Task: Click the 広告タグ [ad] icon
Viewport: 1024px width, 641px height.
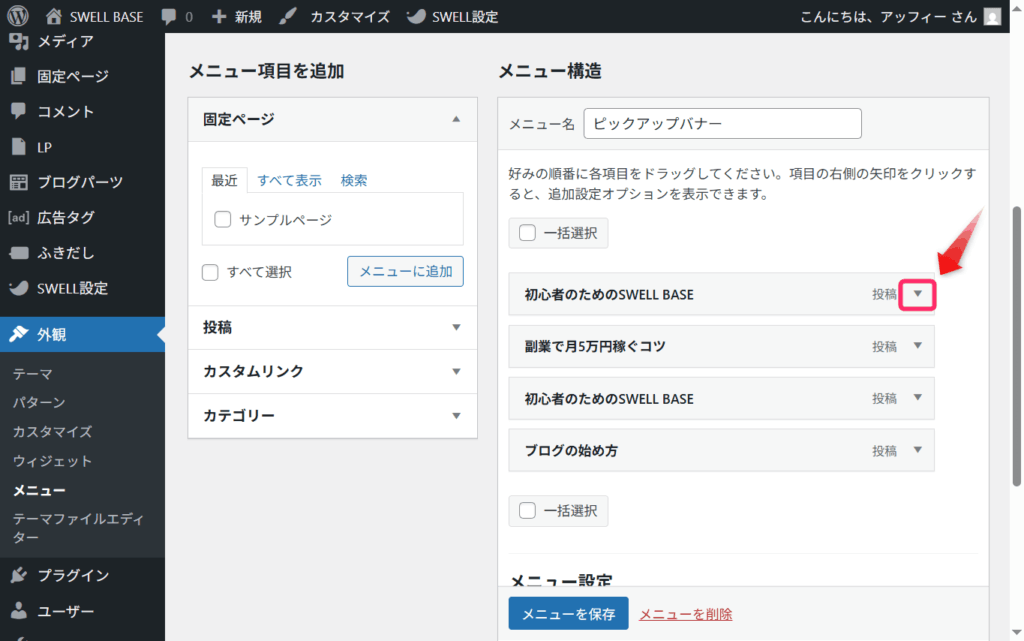Action: (x=18, y=217)
